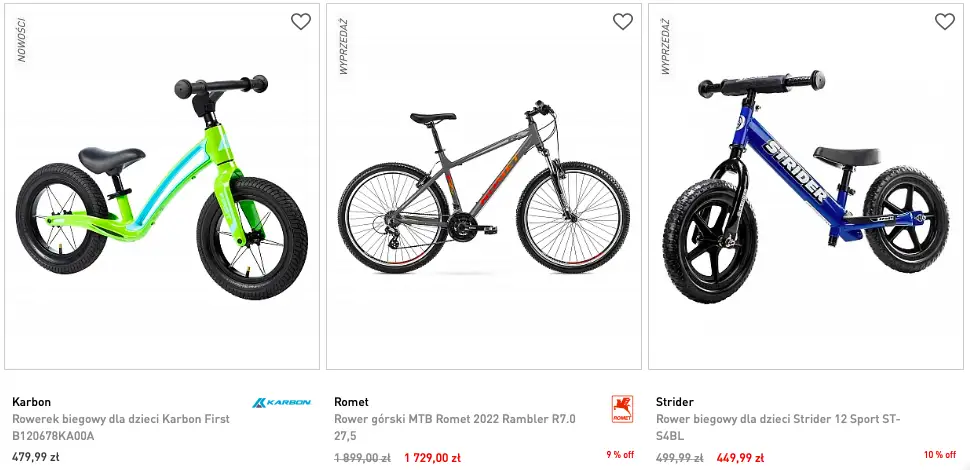Image resolution: width=970 pixels, height=470 pixels.
Task: Click the 10 % off discount badge
Action: coord(940,455)
